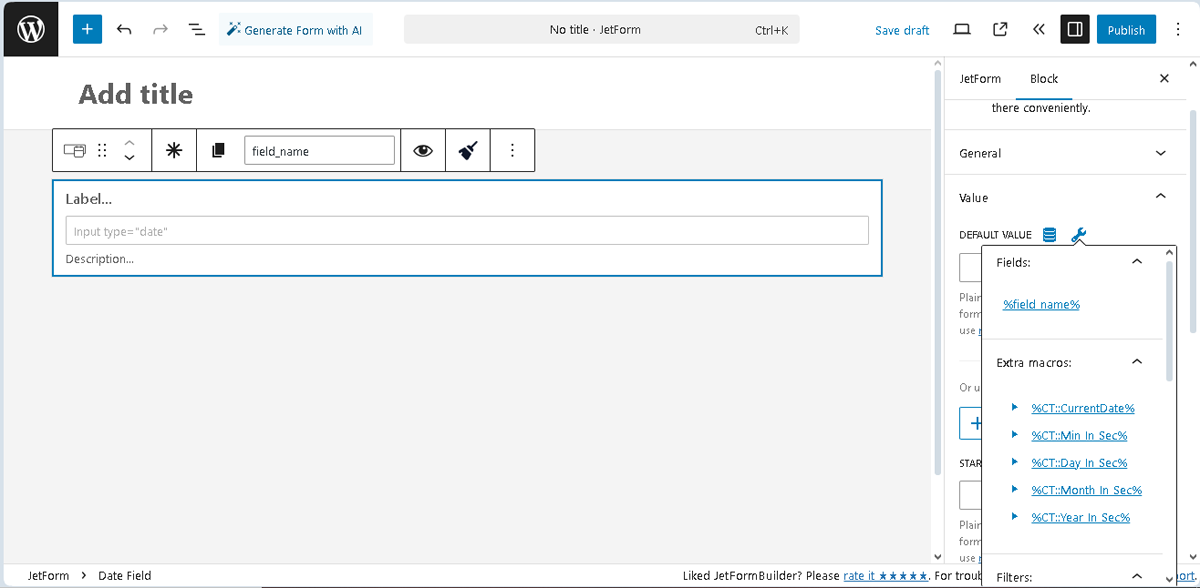Toggle the eye visibility icon in field toolbar
The height and width of the screenshot is (588, 1200).
point(422,149)
